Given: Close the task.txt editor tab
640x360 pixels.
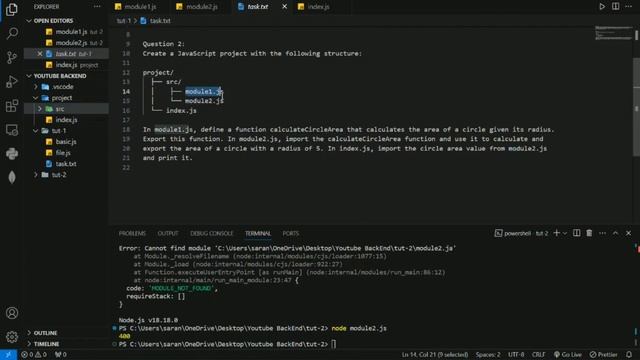Looking at the screenshot, I should (x=284, y=7).
